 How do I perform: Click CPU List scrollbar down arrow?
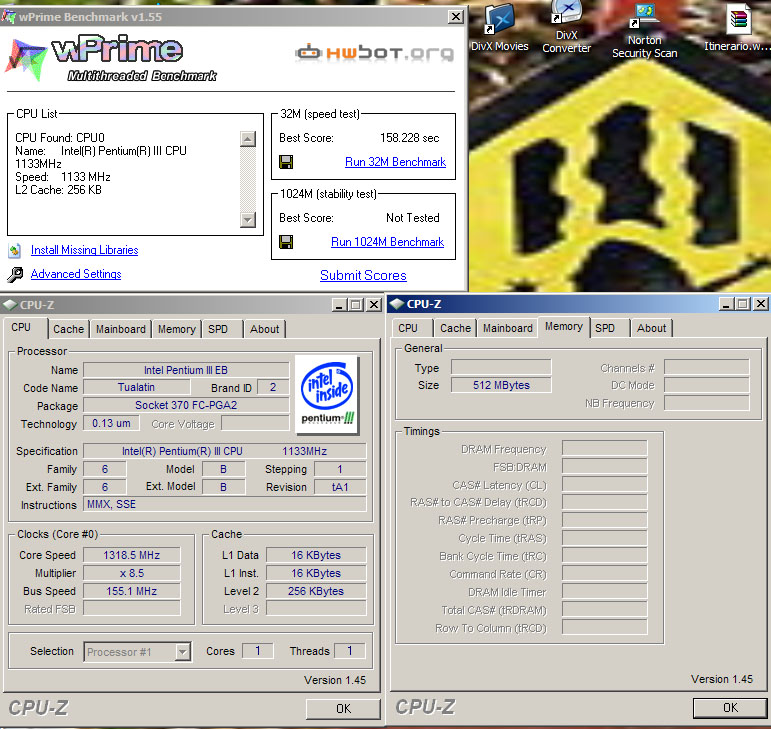click(248, 220)
